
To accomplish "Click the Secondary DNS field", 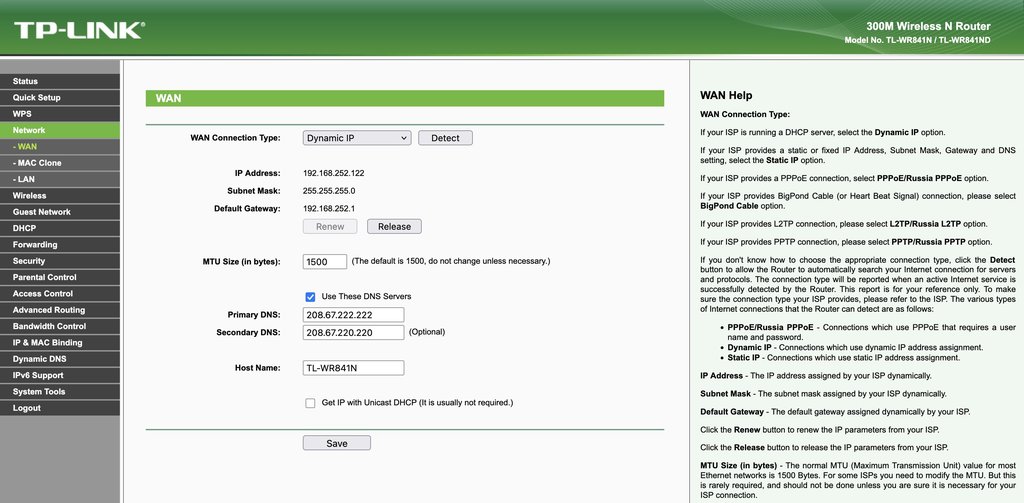I will tap(353, 333).
